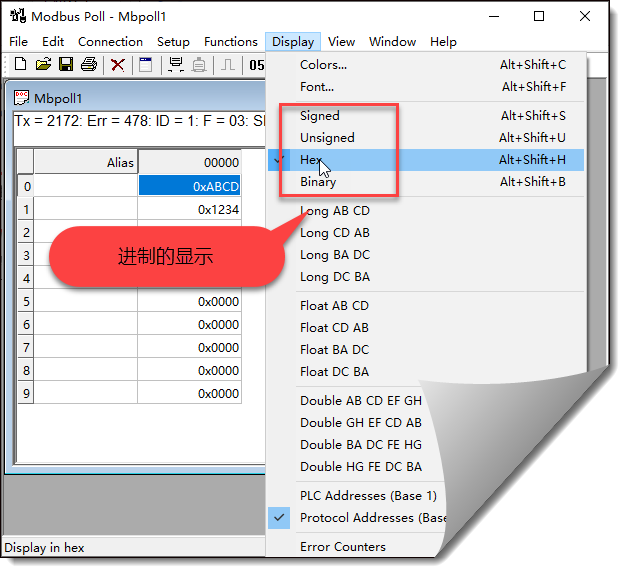Image resolution: width=625 pixels, height=573 pixels.
Task: Open the Connection menu
Action: pyautogui.click(x=110, y=42)
